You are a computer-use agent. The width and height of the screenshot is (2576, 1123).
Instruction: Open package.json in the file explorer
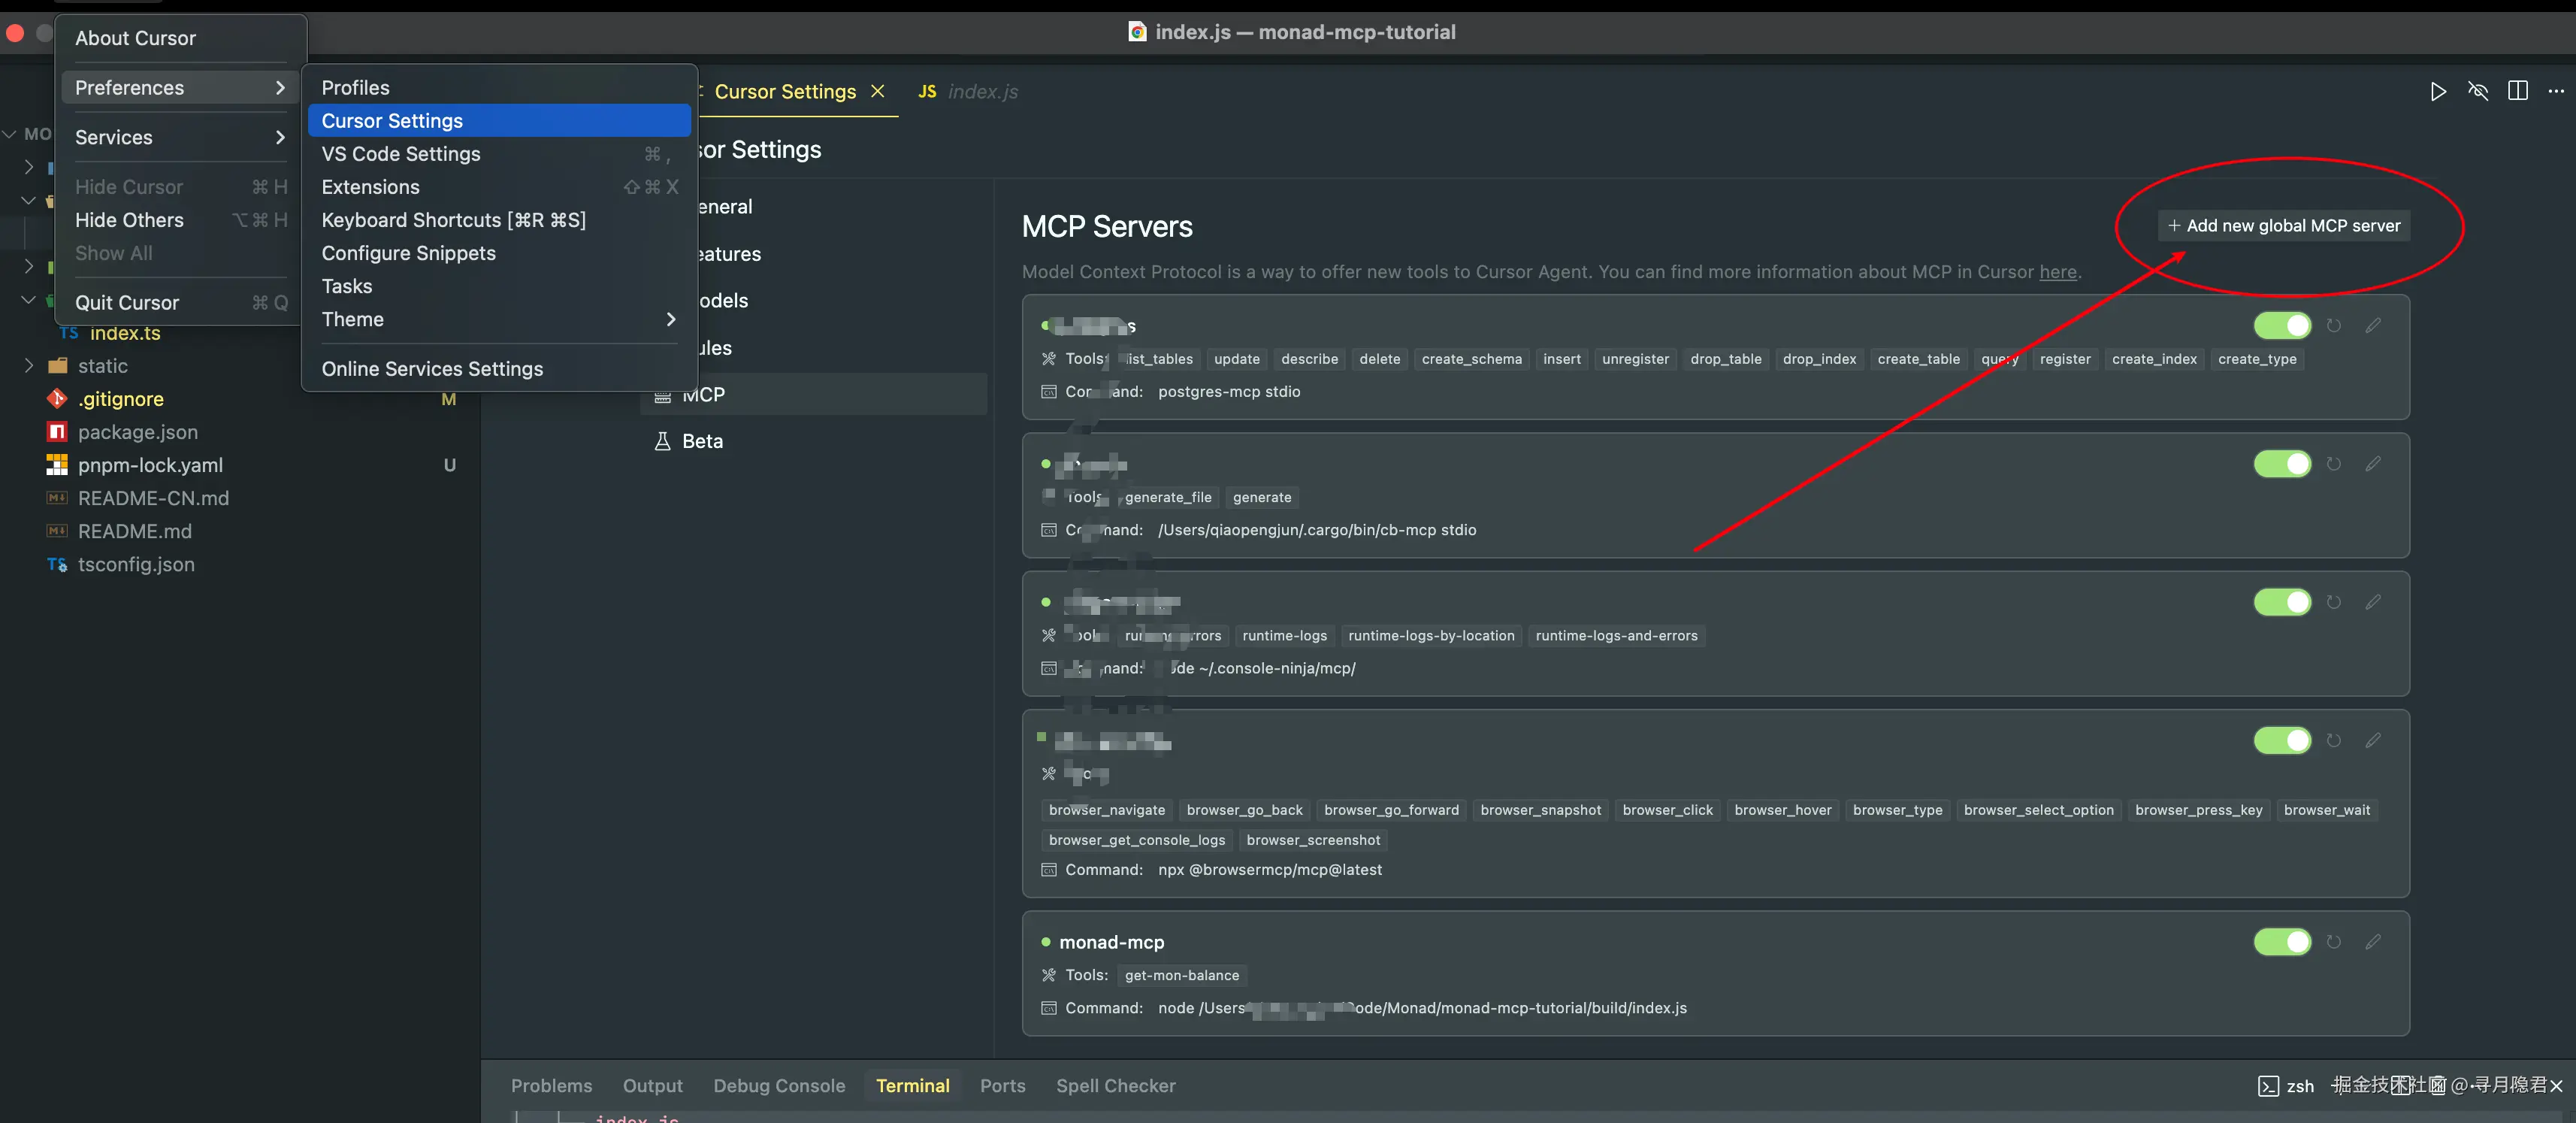click(138, 432)
